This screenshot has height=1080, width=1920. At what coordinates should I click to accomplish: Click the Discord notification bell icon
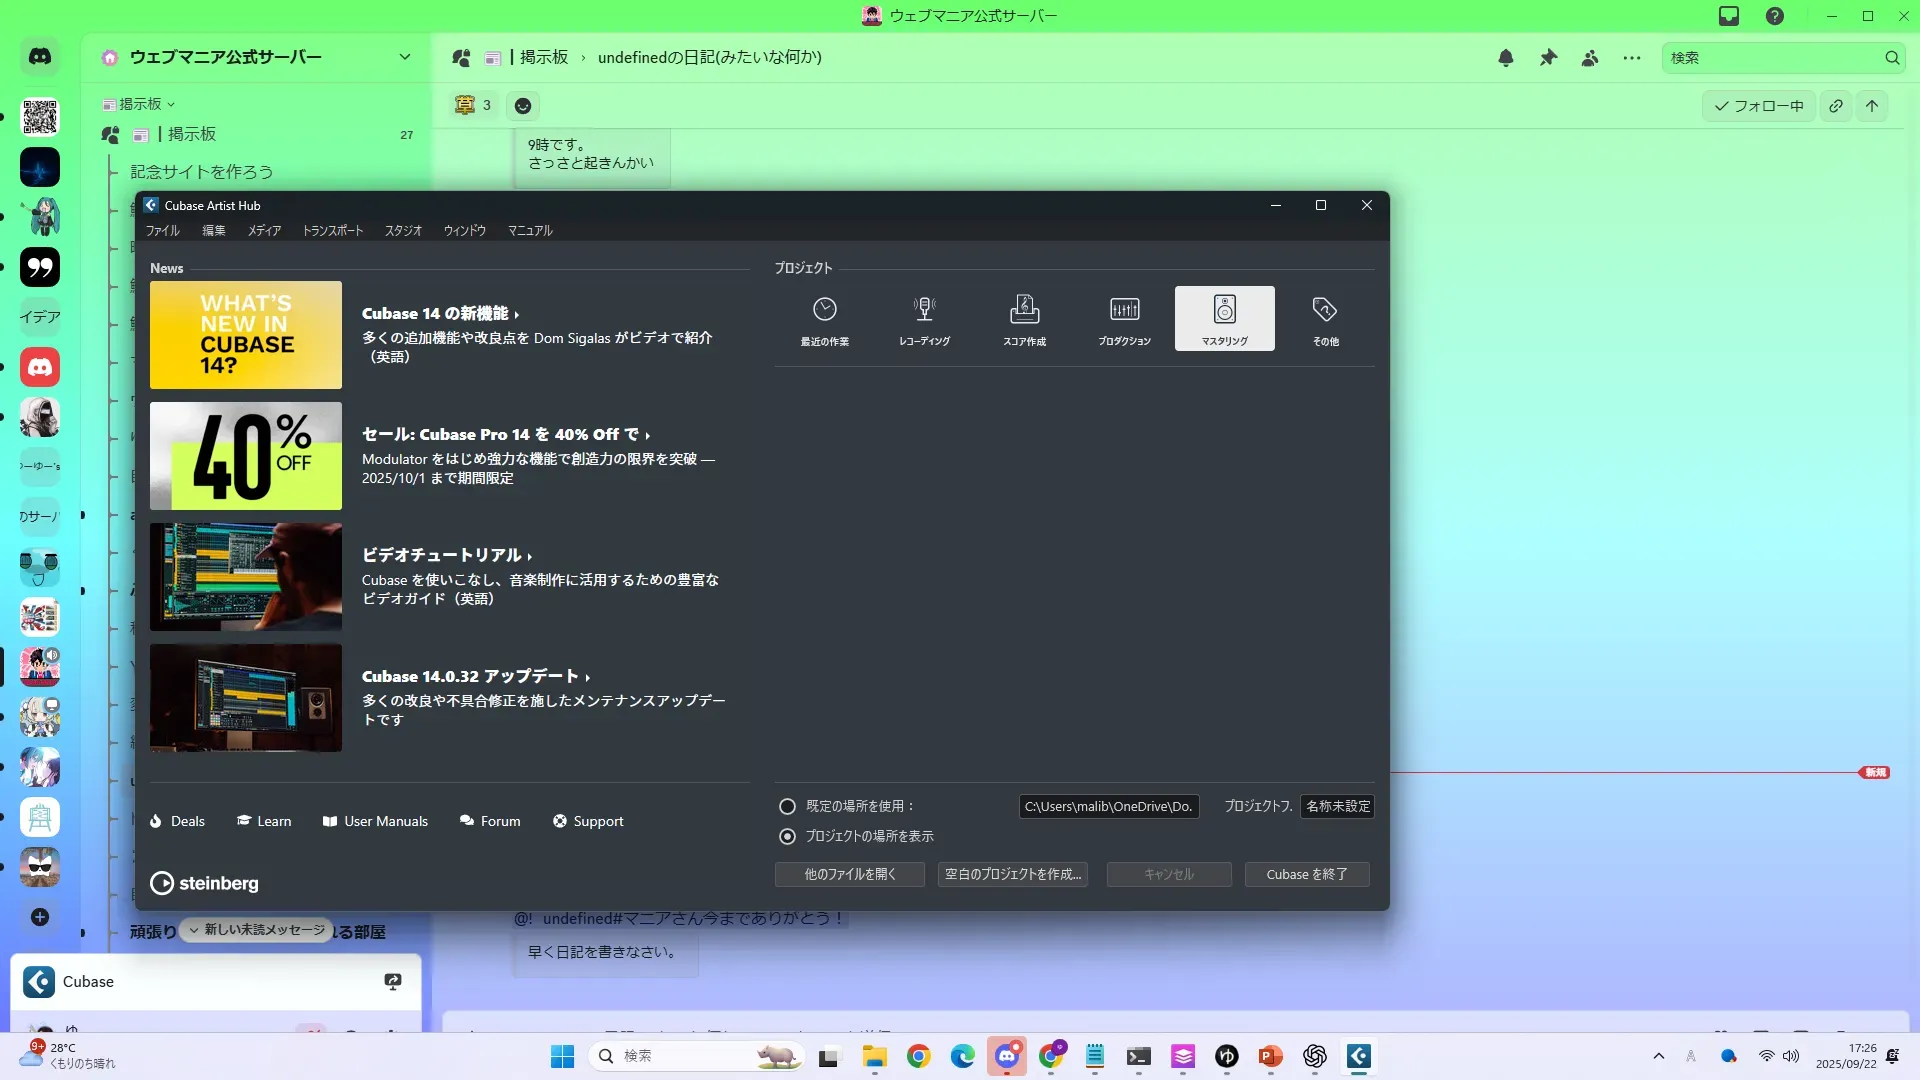(x=1505, y=58)
